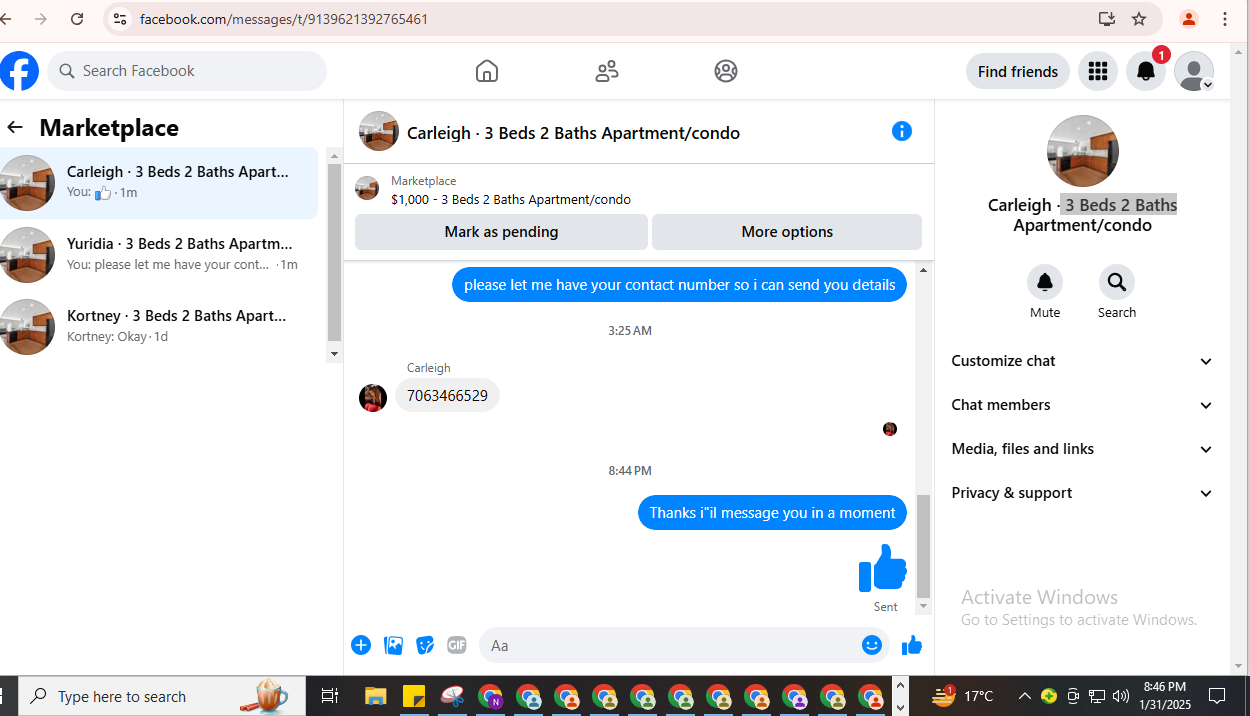Click the large thumbs-up sent message
This screenshot has width=1250, height=716.
(x=882, y=568)
